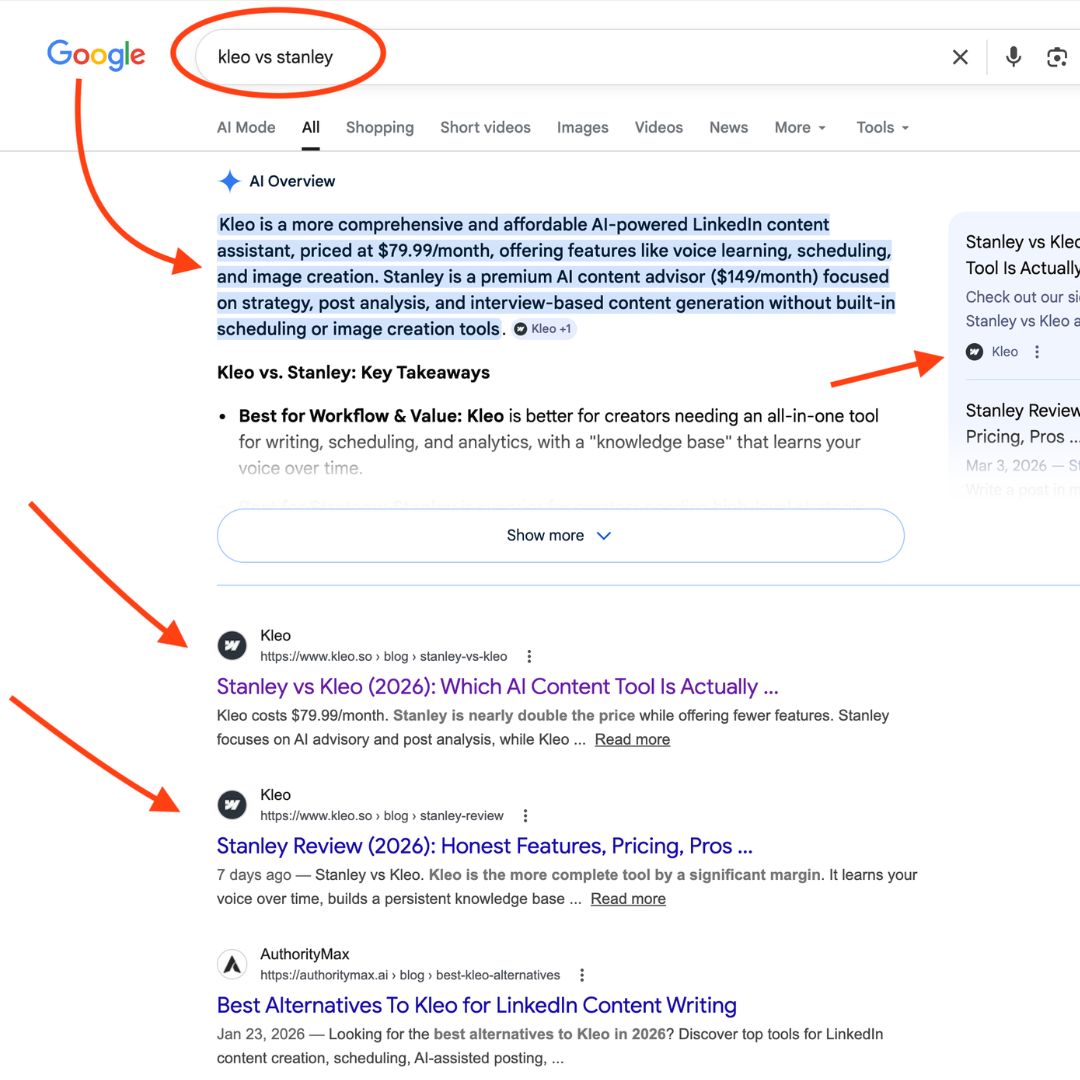Switch to Shopping tab
This screenshot has width=1080, height=1080.
(380, 127)
